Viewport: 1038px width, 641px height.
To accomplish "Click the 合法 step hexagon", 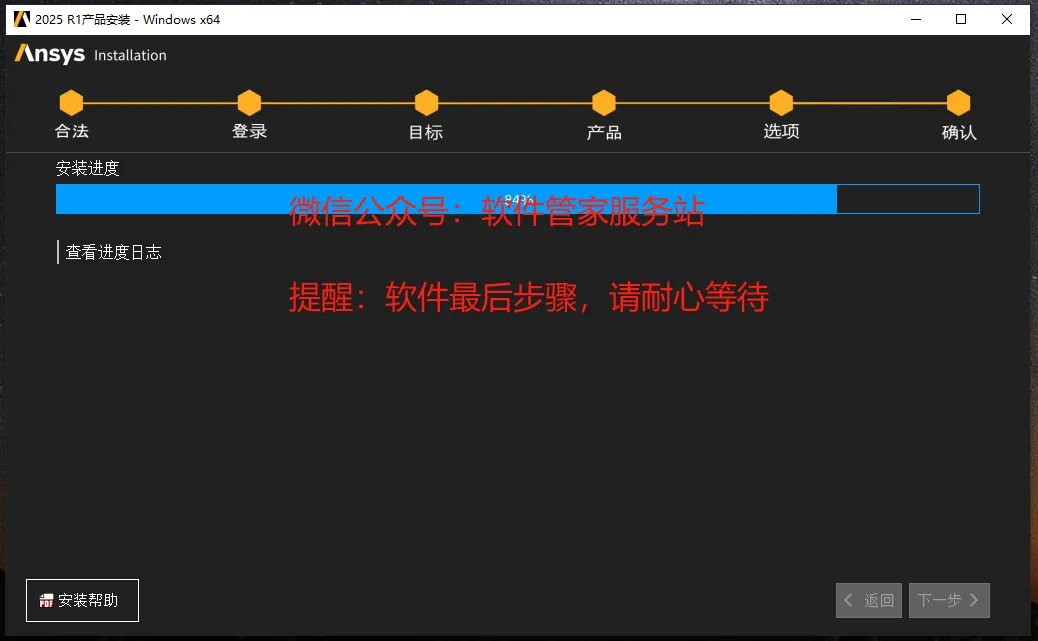I will pyautogui.click(x=71, y=103).
